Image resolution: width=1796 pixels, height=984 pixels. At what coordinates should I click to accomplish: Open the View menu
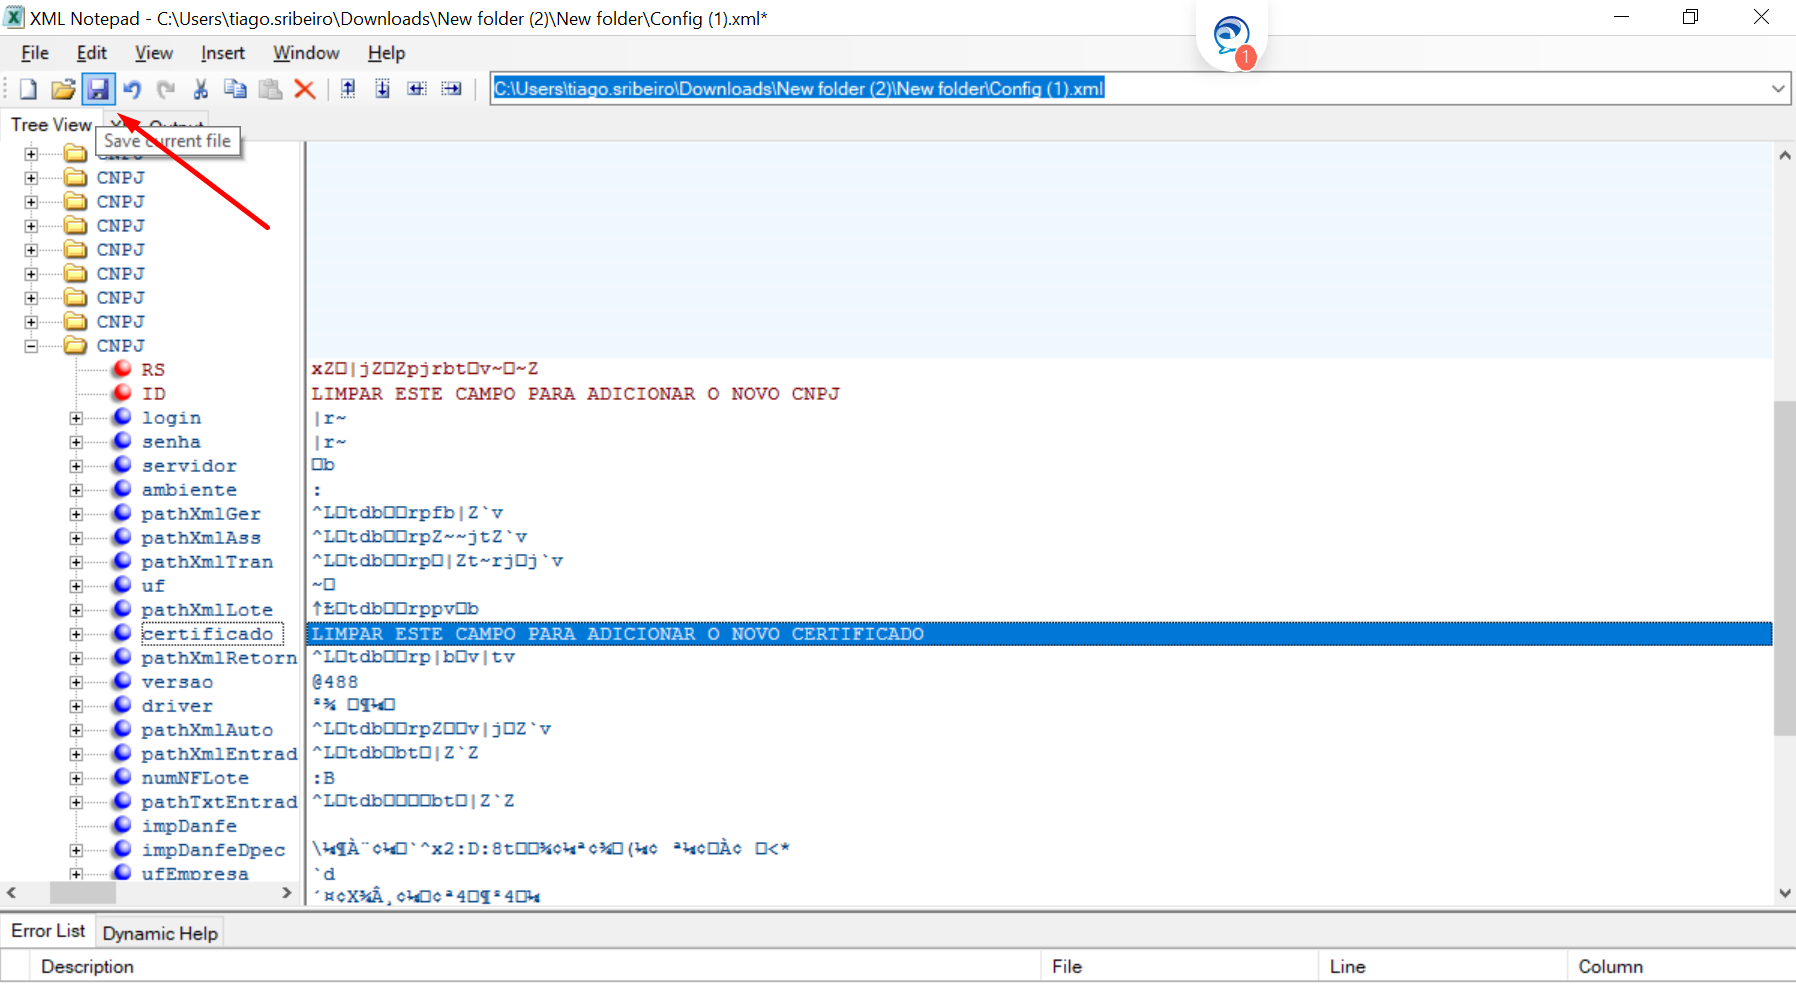(x=154, y=53)
